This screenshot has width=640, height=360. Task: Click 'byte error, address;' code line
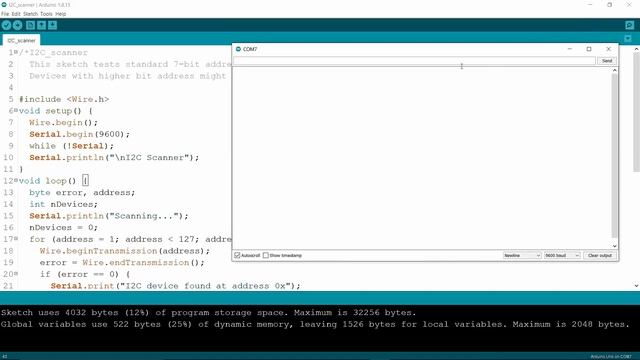pyautogui.click(x=82, y=192)
